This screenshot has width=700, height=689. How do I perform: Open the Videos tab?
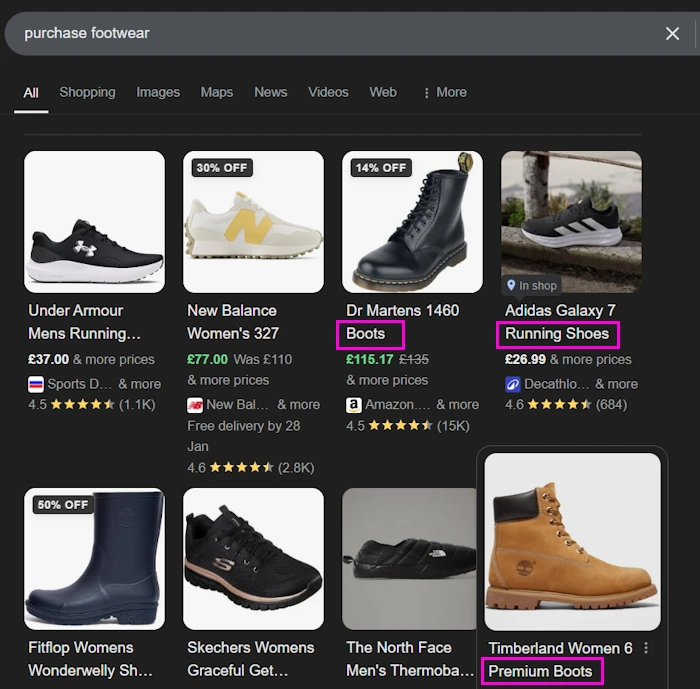328,92
